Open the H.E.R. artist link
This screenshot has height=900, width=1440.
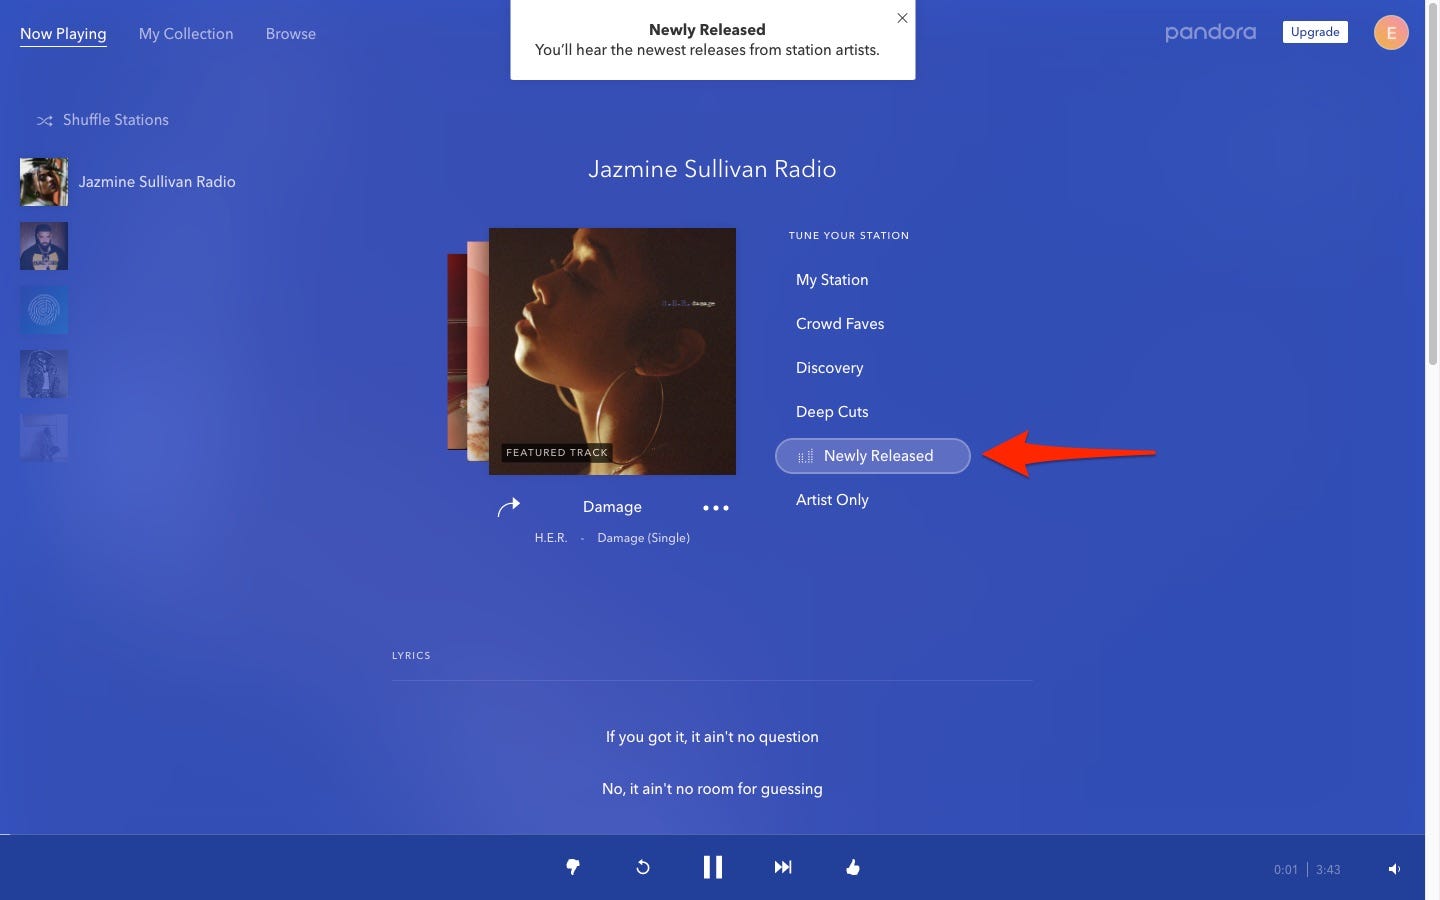click(551, 538)
